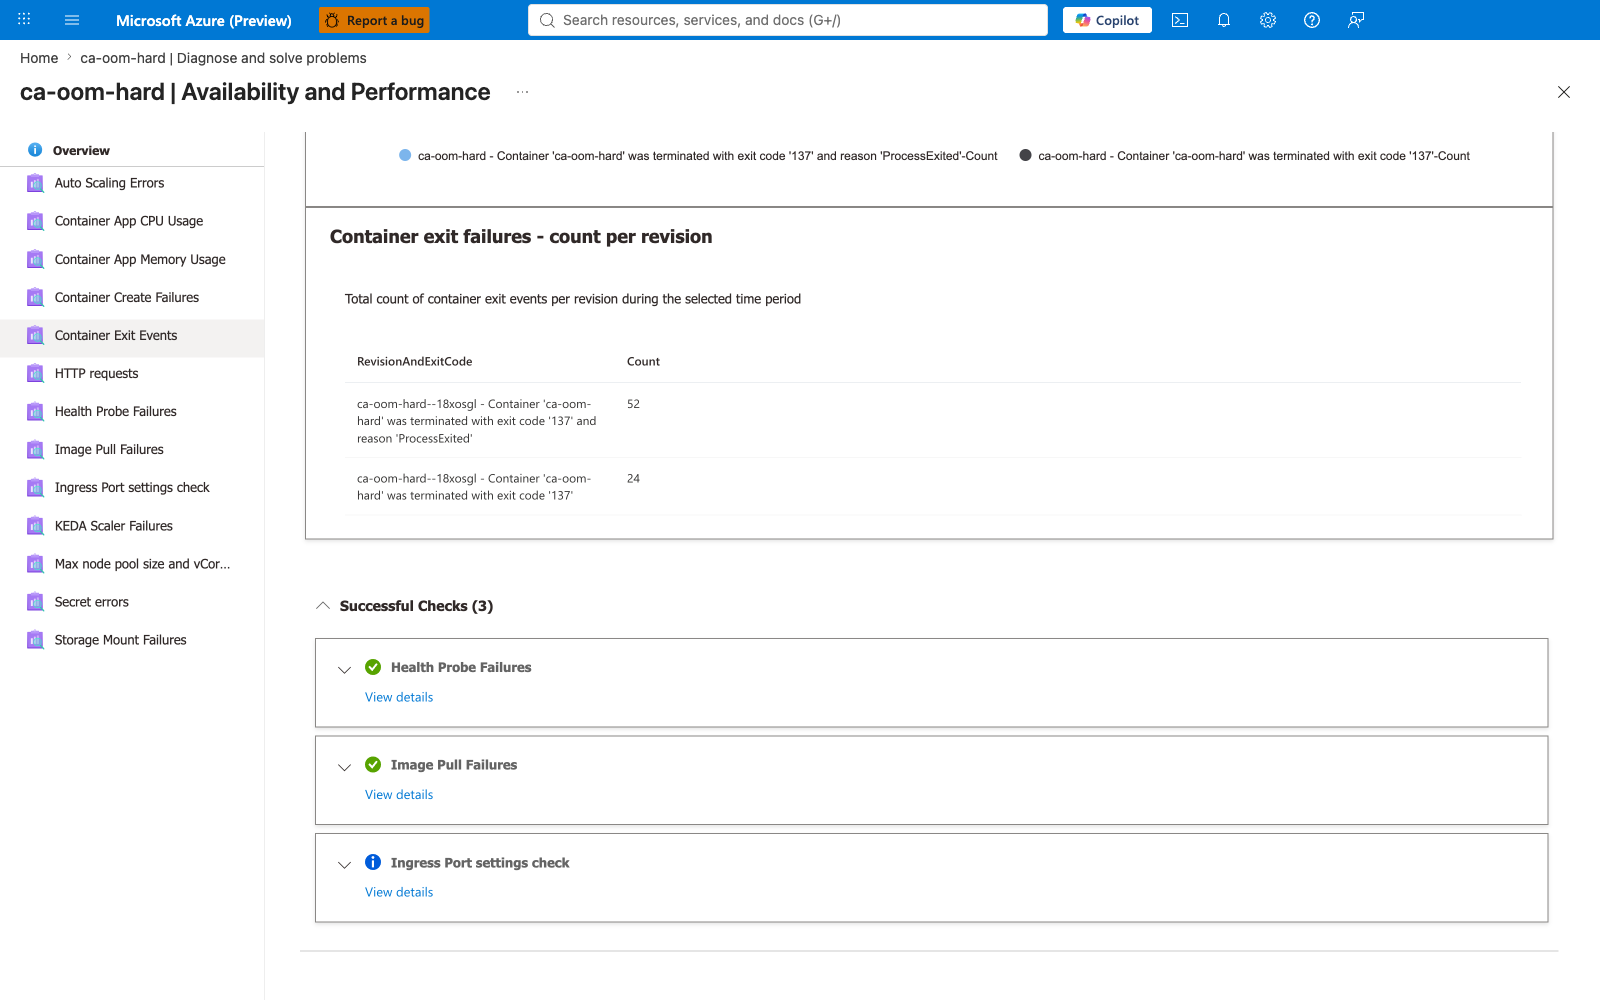The image size is (1600, 1000).
Task: Click the Container Create Failures icon
Action: coord(35,297)
